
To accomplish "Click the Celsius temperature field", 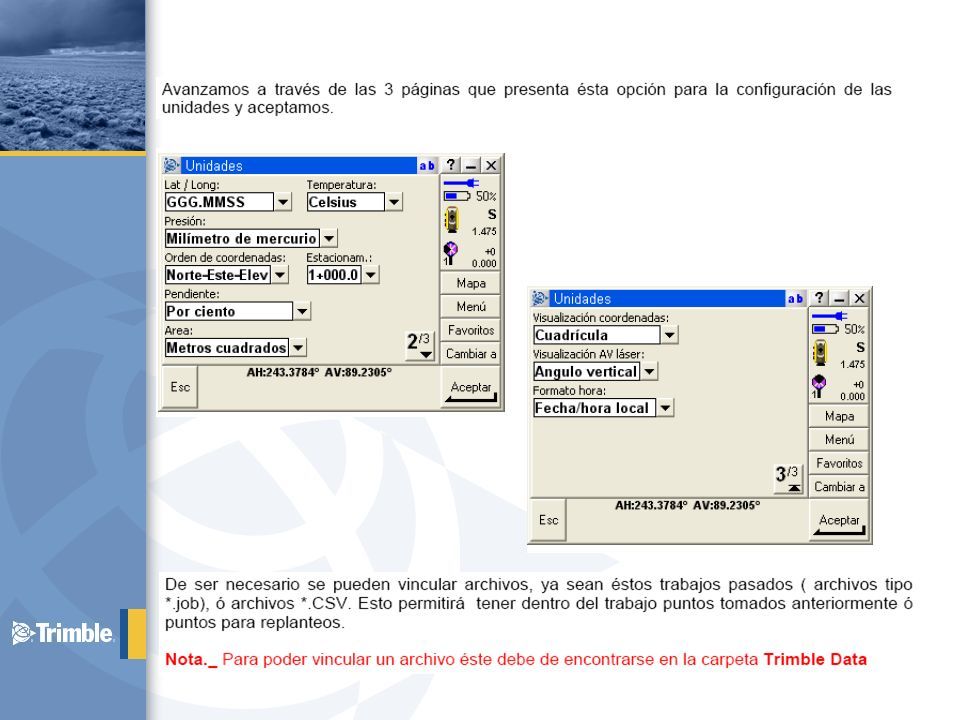I will pyautogui.click(x=346, y=202).
